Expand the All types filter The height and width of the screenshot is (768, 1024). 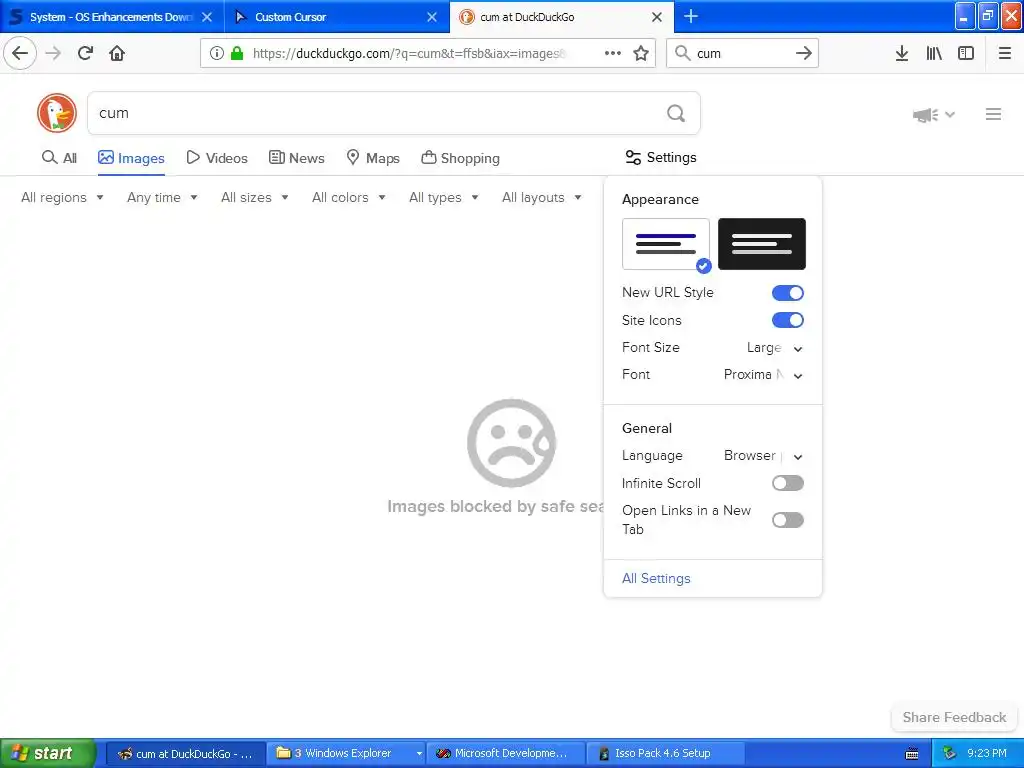click(x=444, y=197)
